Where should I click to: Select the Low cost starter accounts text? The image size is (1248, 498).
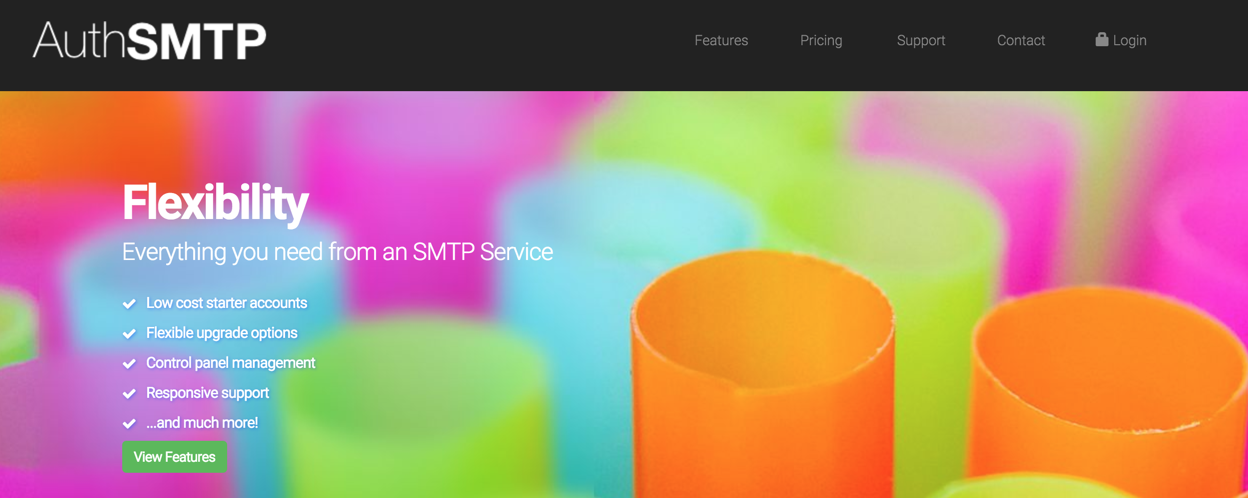coord(226,303)
